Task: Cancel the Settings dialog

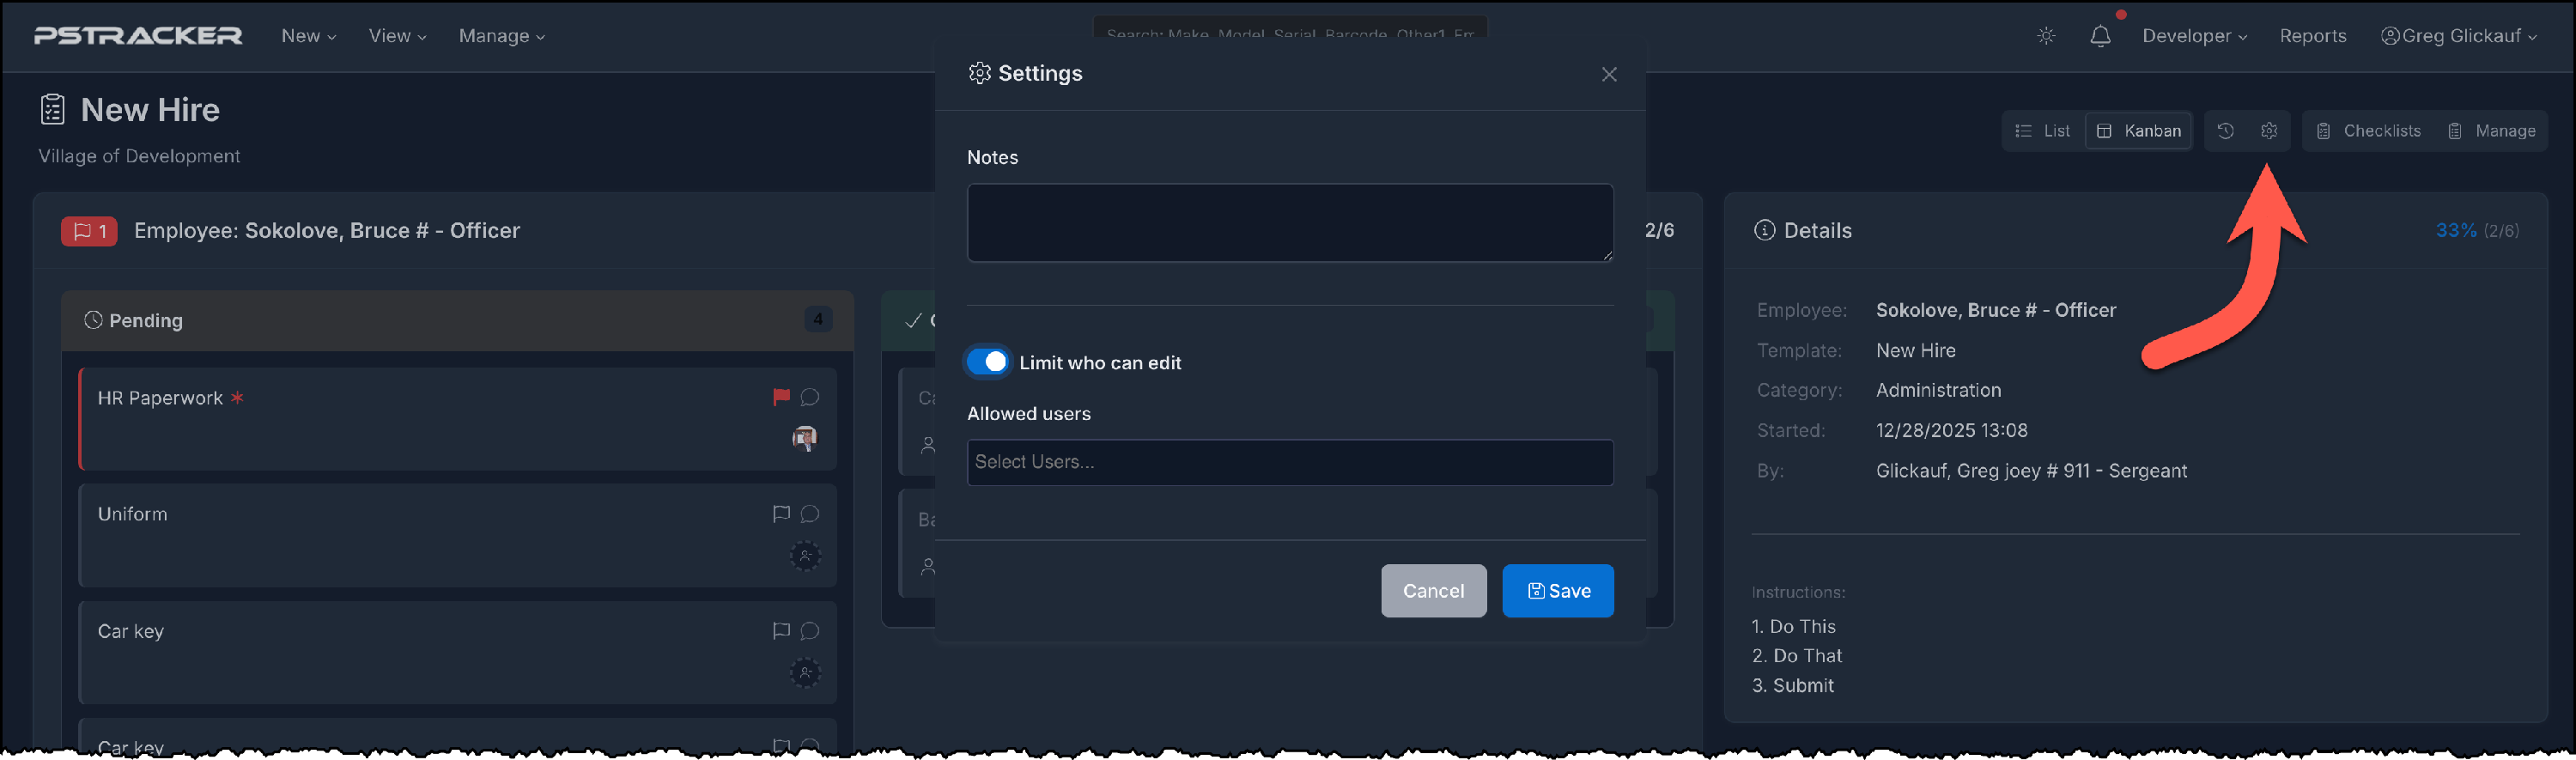Action: [x=1433, y=590]
